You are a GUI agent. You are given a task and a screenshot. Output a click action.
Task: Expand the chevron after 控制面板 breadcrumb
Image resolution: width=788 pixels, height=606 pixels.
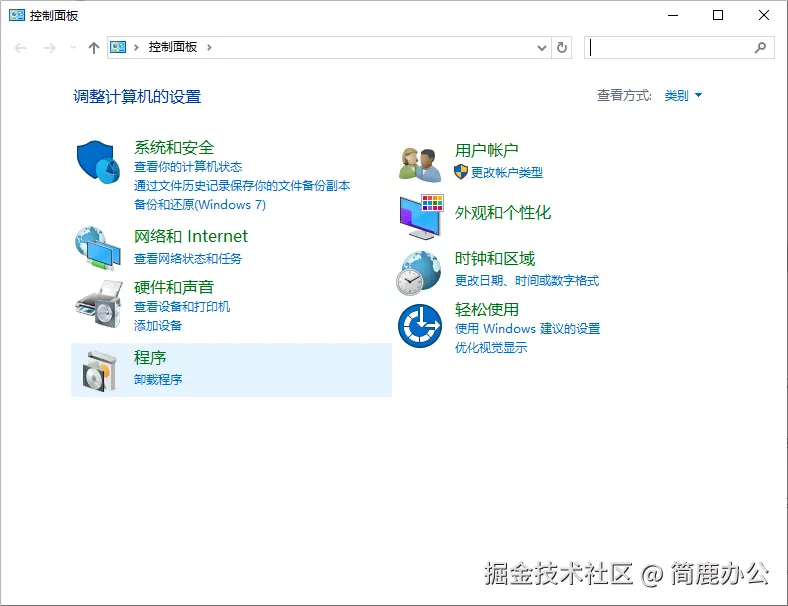[209, 47]
